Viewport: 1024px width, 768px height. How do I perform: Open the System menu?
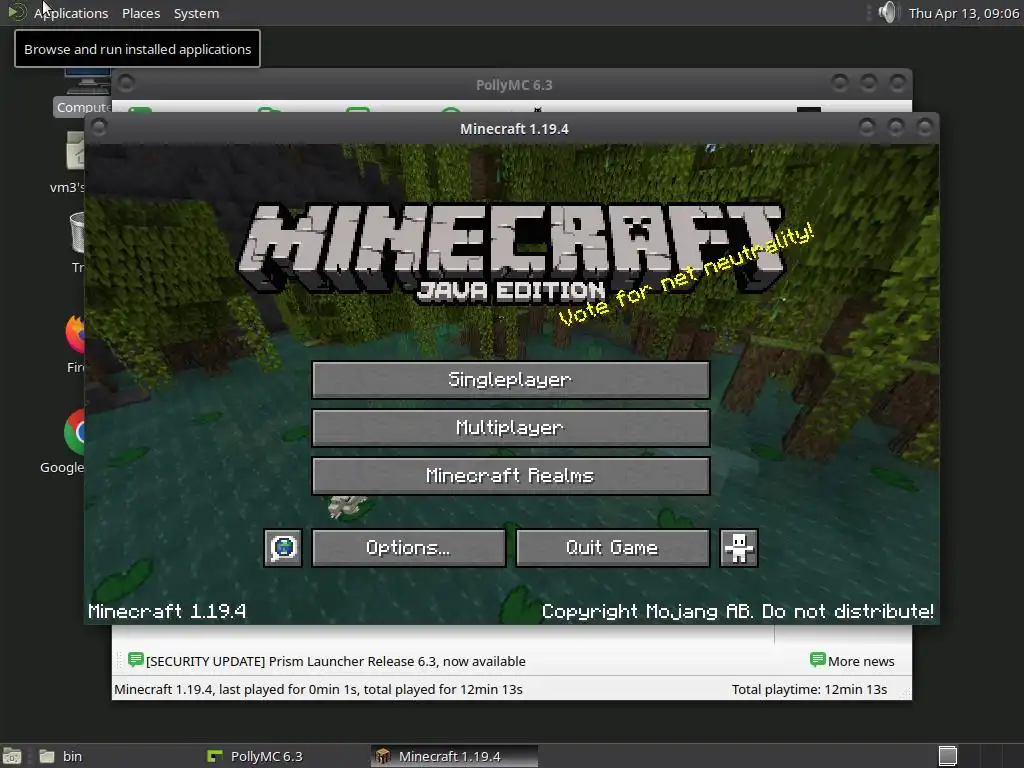pos(196,13)
